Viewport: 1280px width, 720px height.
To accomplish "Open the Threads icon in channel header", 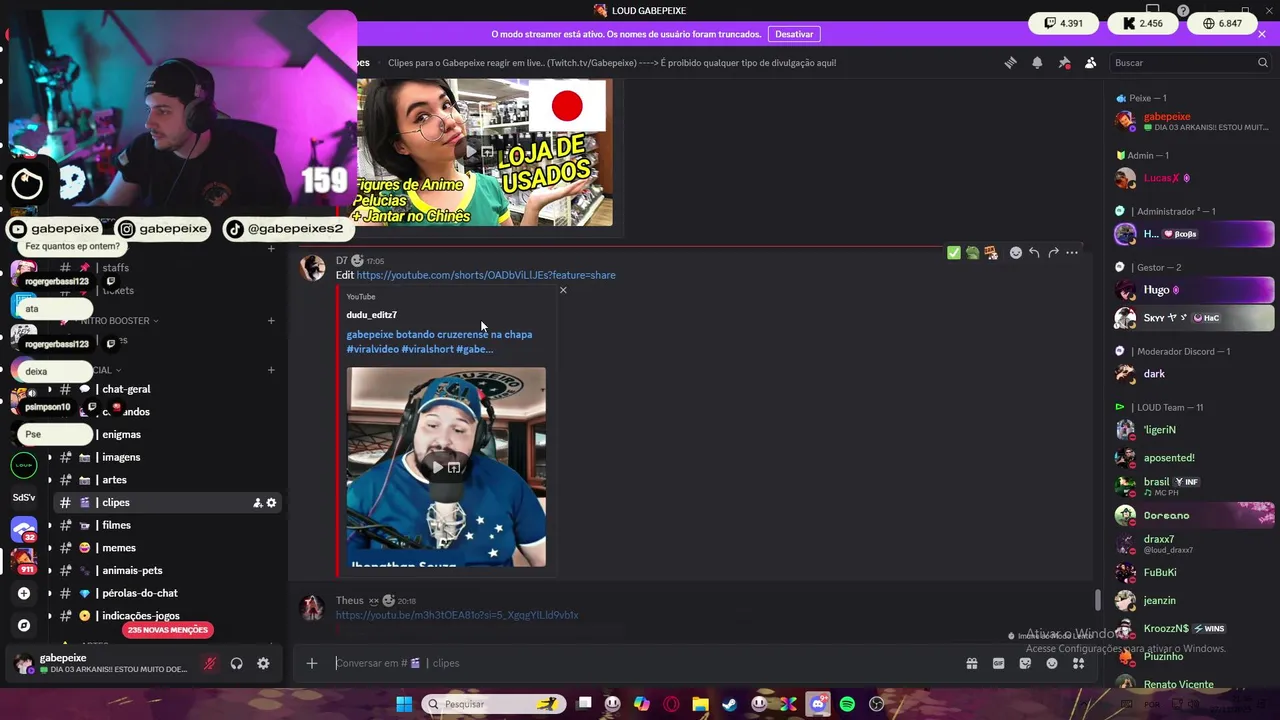I will [1010, 62].
